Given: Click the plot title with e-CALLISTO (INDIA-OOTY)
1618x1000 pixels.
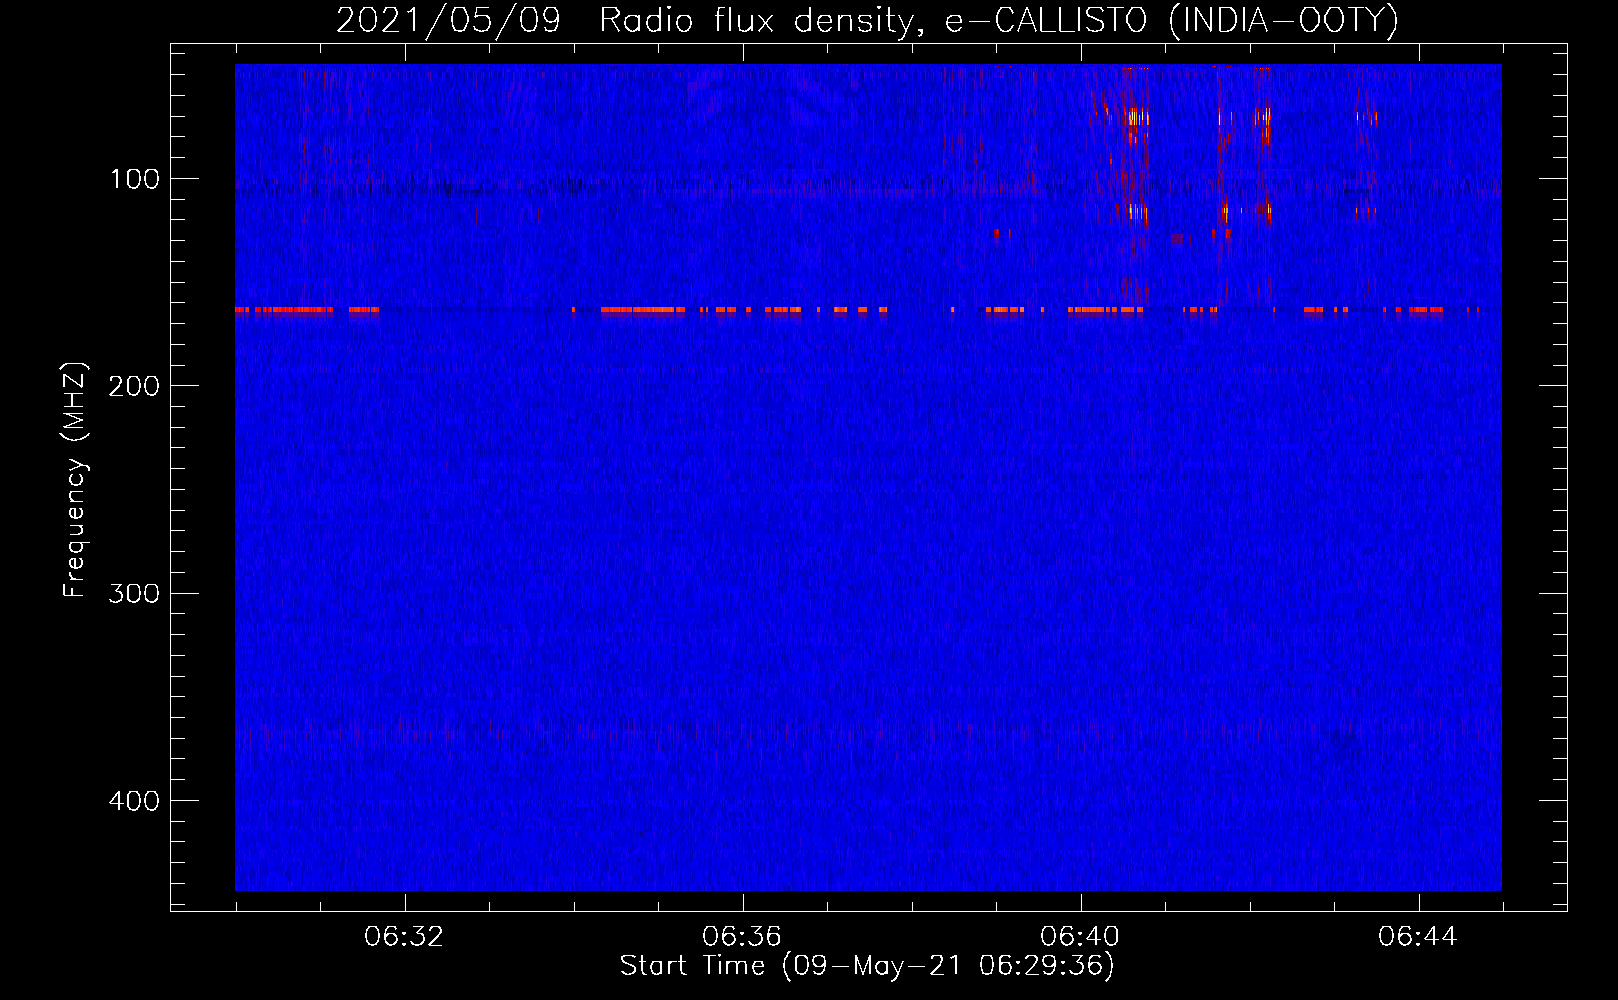Looking at the screenshot, I should (x=867, y=20).
